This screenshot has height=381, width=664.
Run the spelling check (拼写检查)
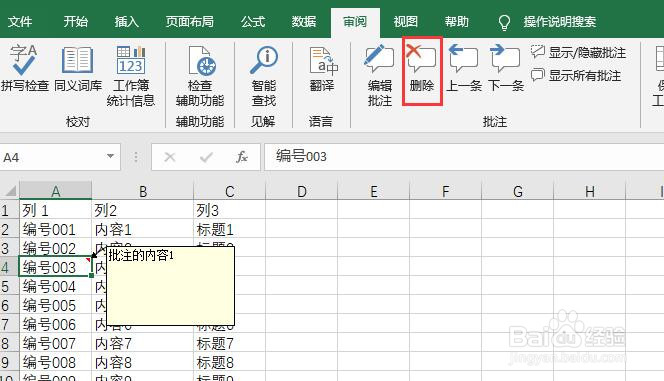[x=25, y=69]
